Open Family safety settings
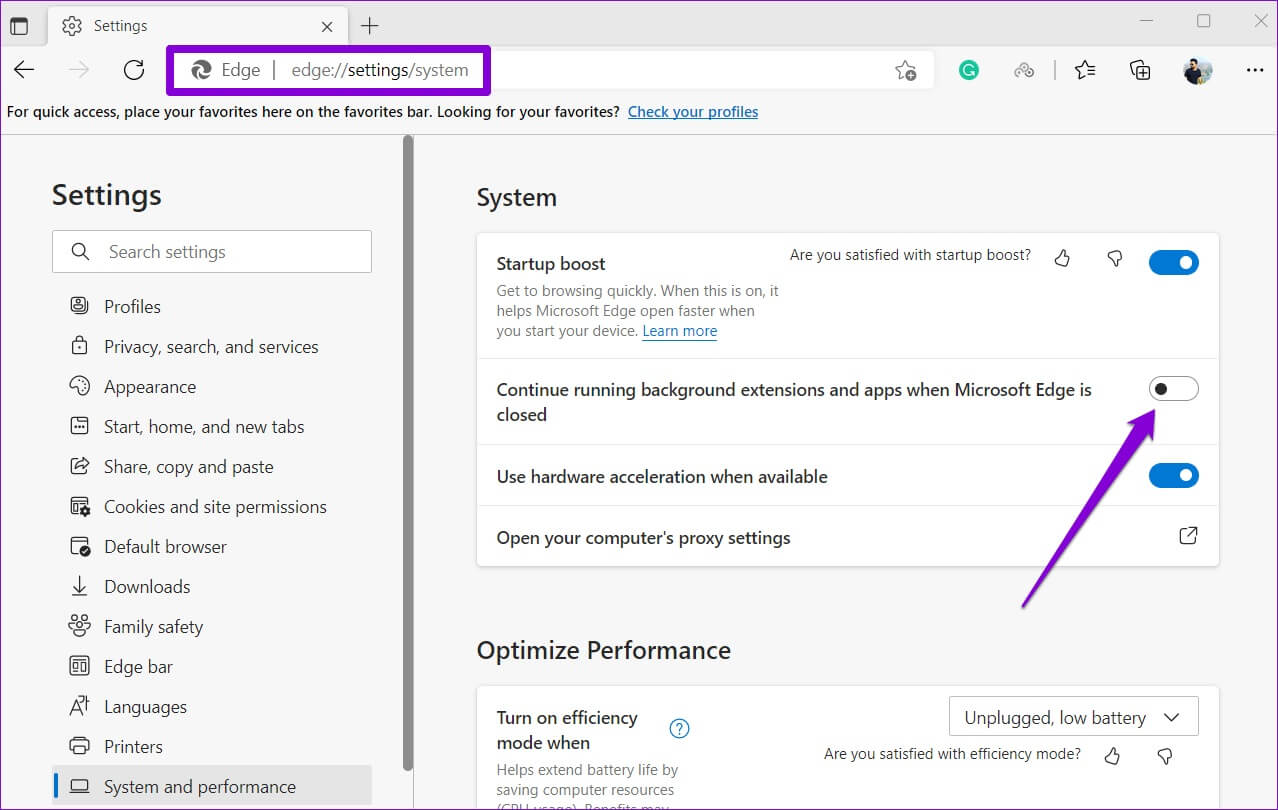Viewport: 1278px width, 810px height. 212,626
